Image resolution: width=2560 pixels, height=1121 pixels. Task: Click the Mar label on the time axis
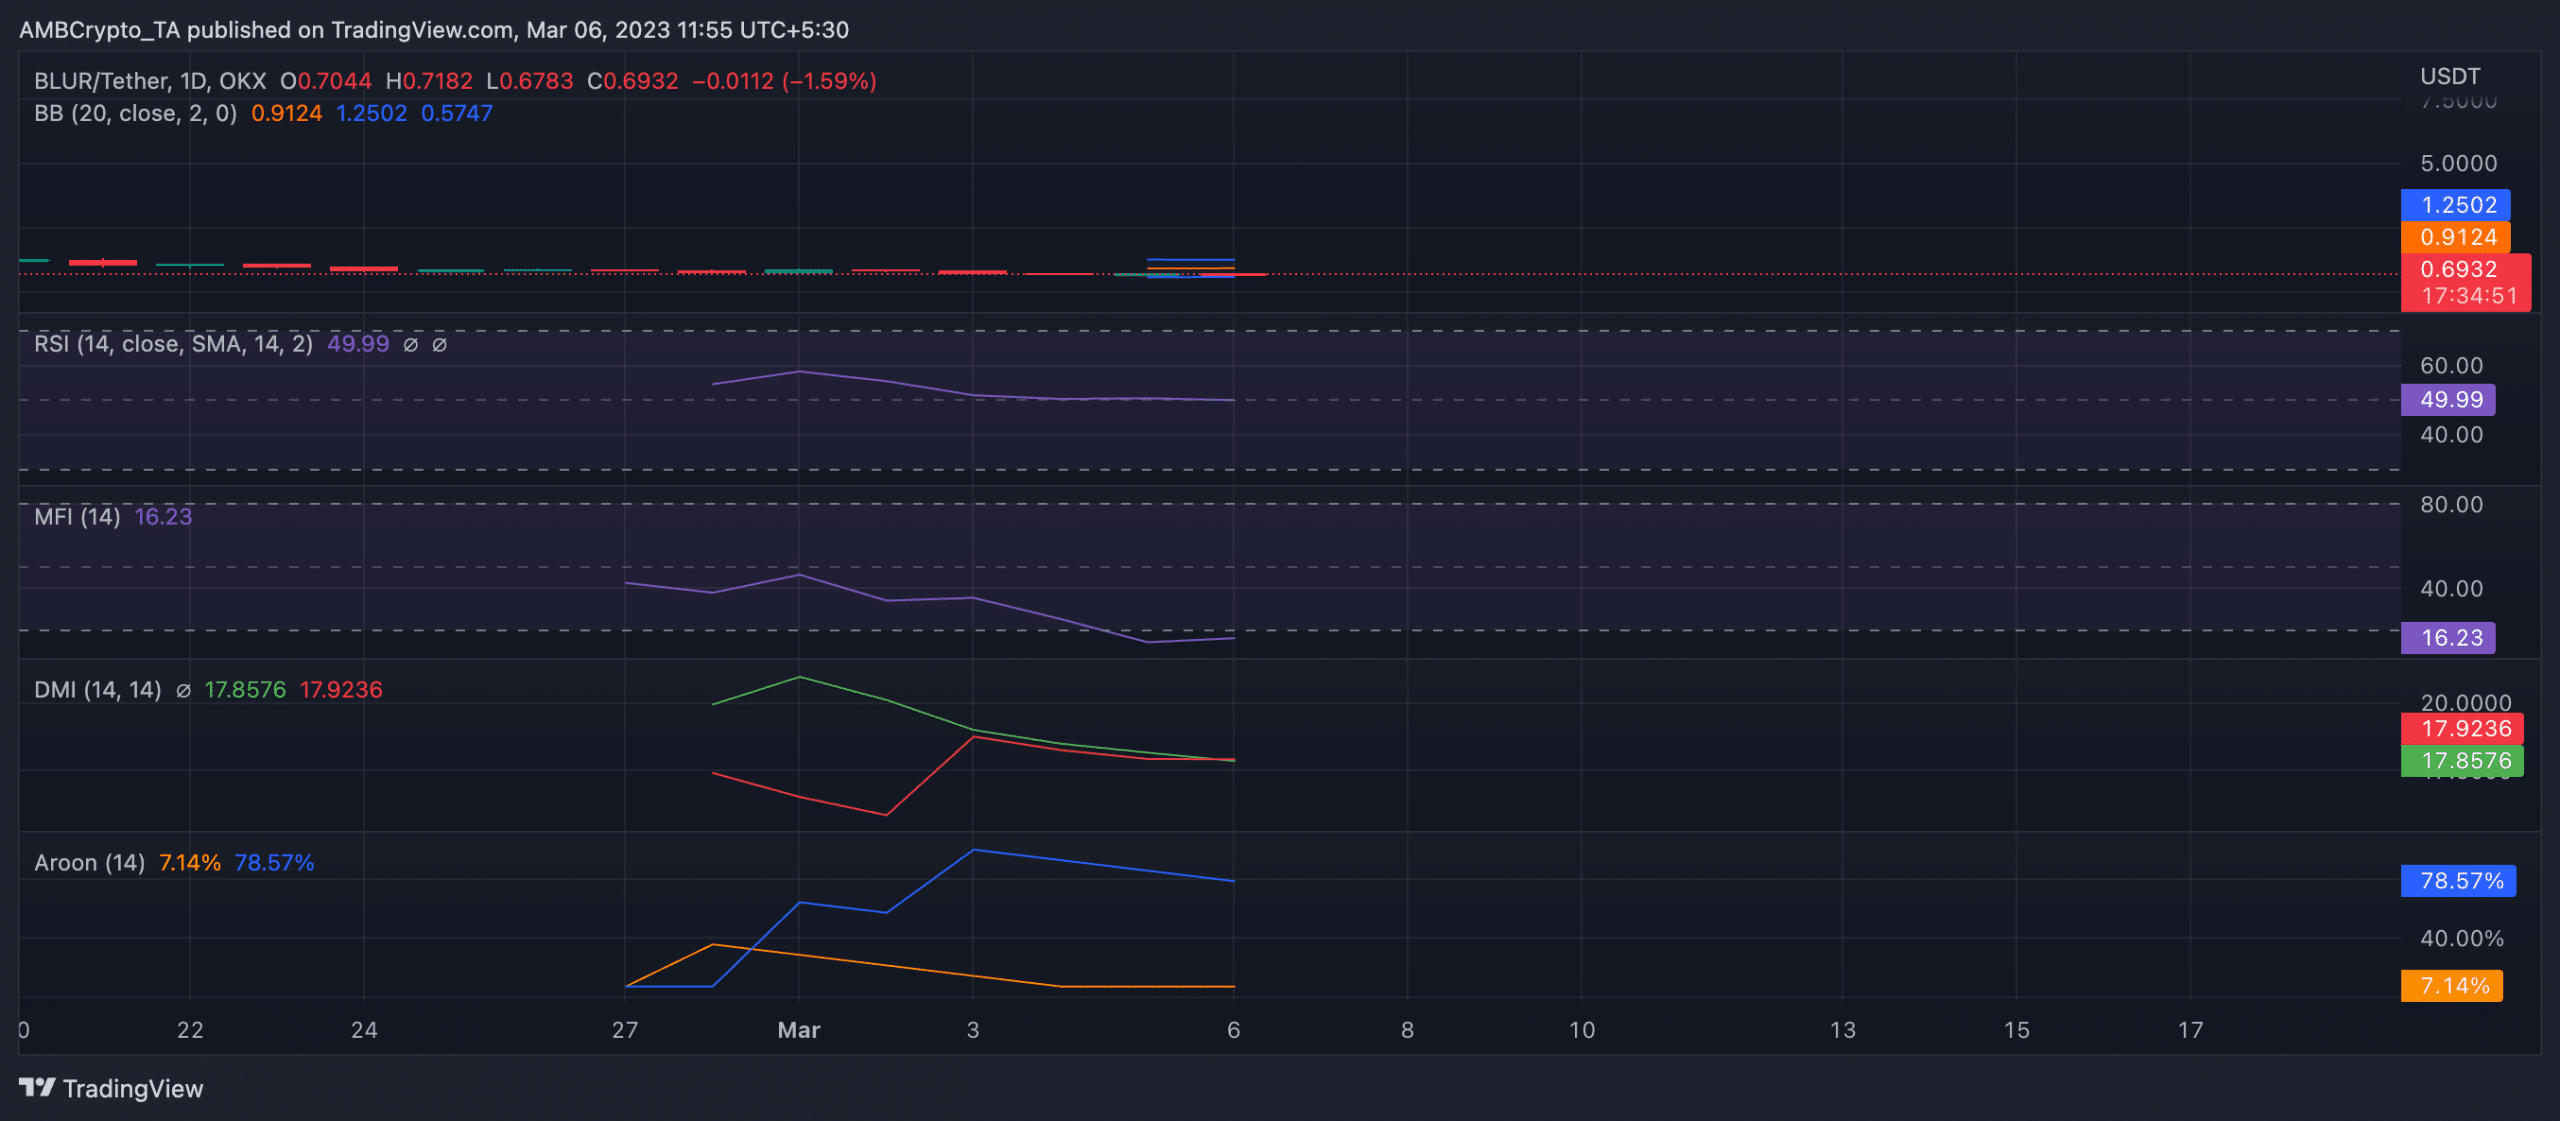(x=798, y=1030)
